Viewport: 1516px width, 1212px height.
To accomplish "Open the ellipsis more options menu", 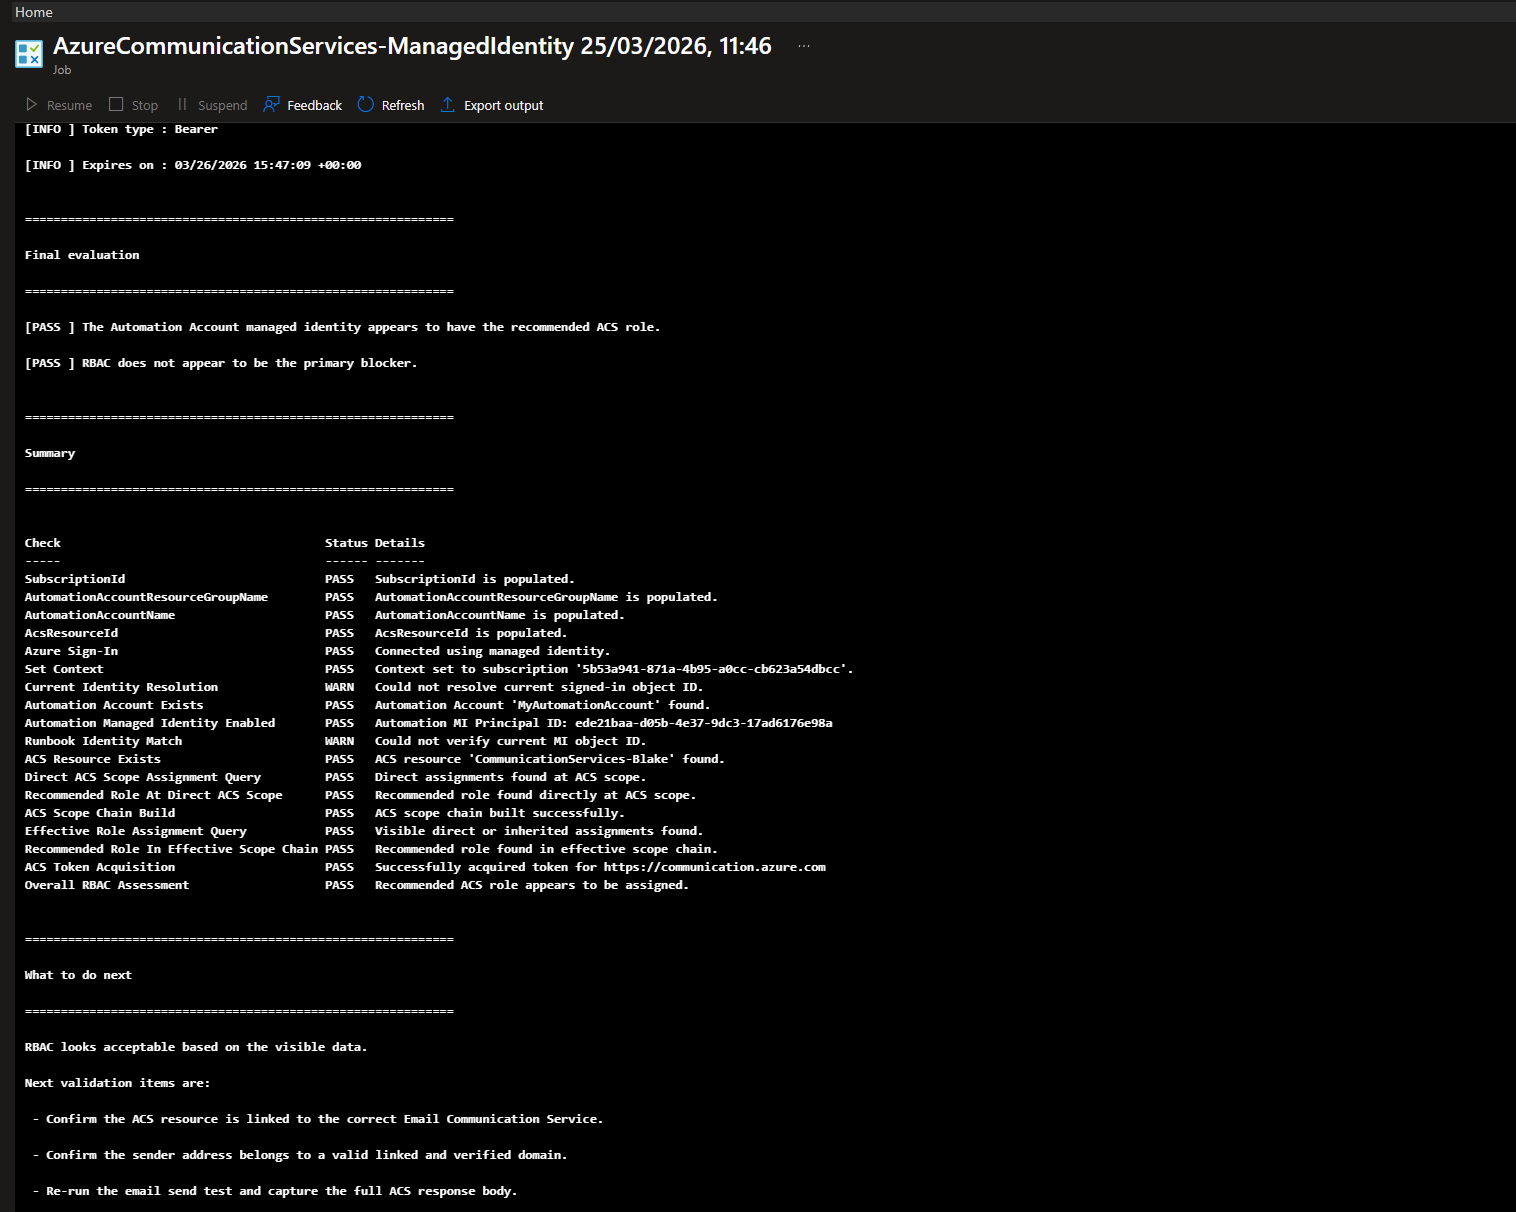I will (804, 46).
